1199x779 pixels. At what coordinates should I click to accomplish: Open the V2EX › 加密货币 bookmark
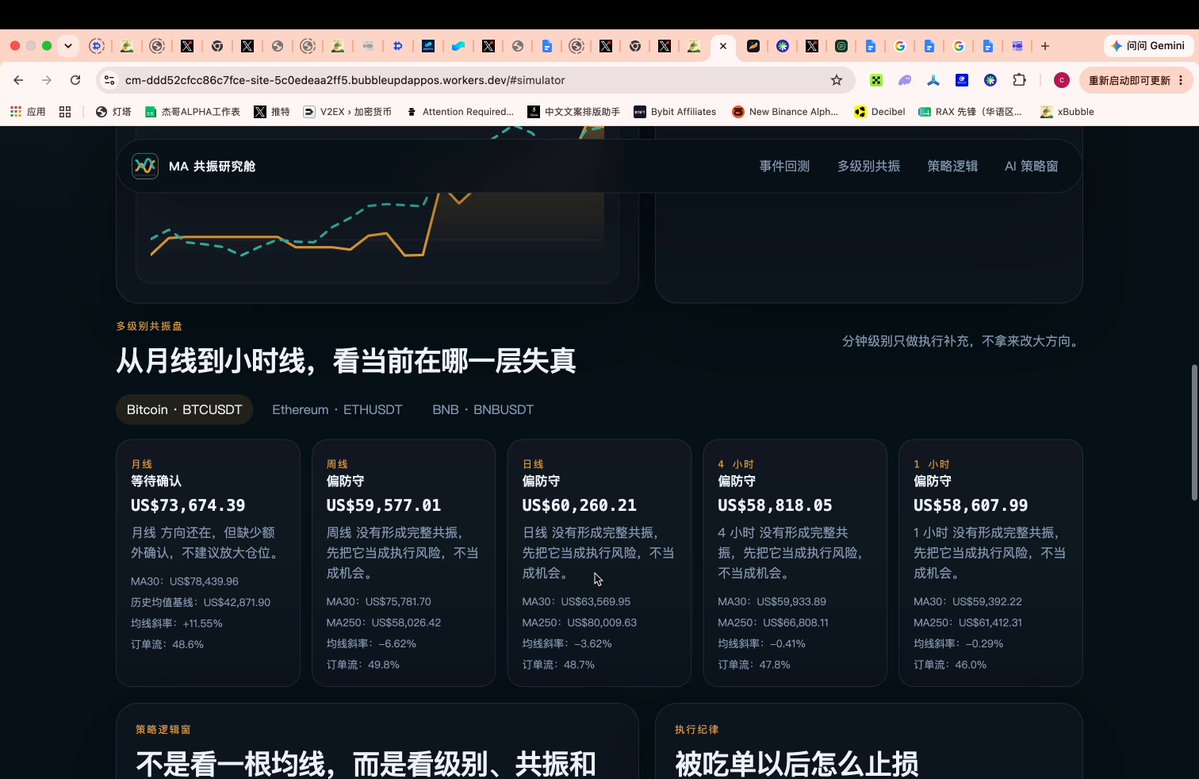pyautogui.click(x=347, y=112)
